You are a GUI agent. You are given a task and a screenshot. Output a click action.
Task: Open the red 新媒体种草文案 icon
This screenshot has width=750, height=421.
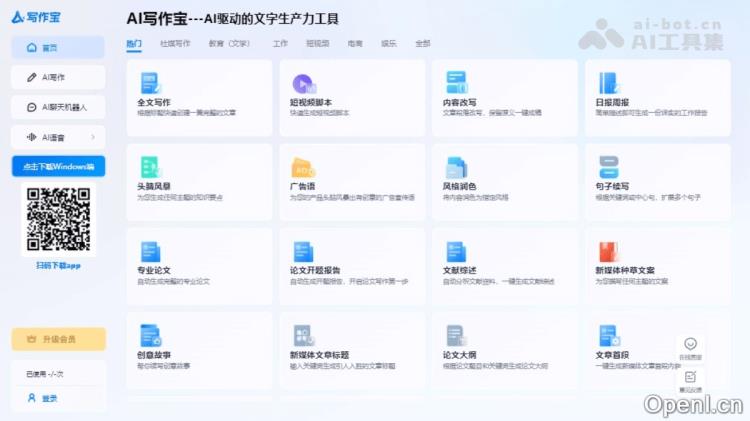click(x=609, y=252)
